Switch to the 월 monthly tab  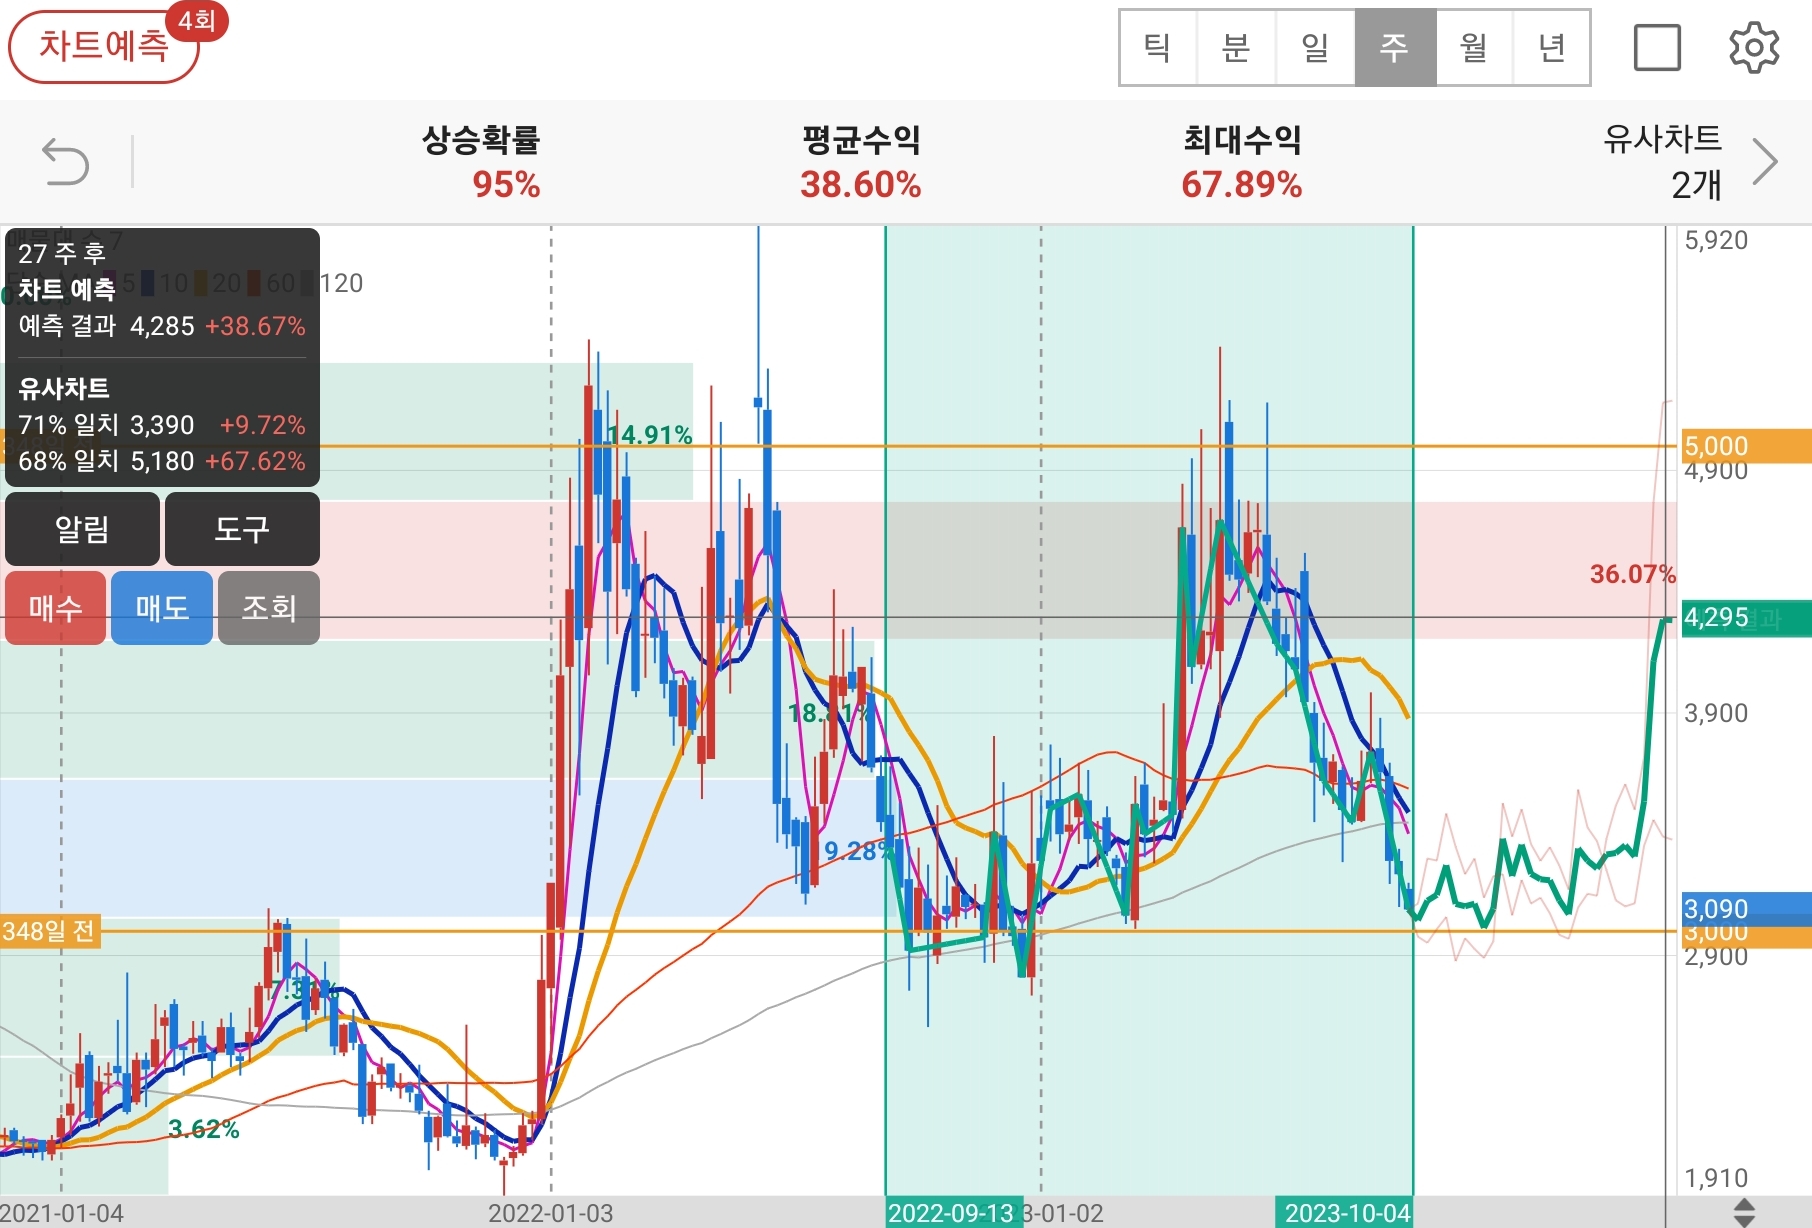pos(1474,47)
